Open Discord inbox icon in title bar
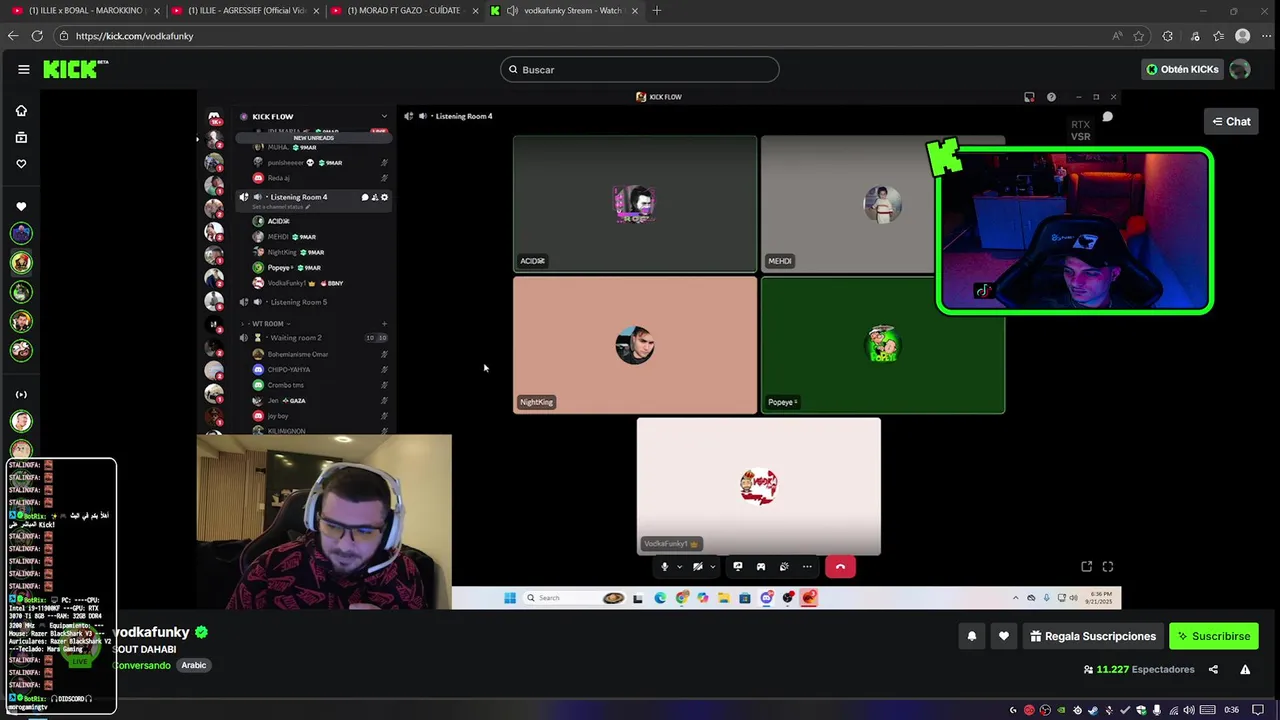 pyautogui.click(x=1029, y=97)
